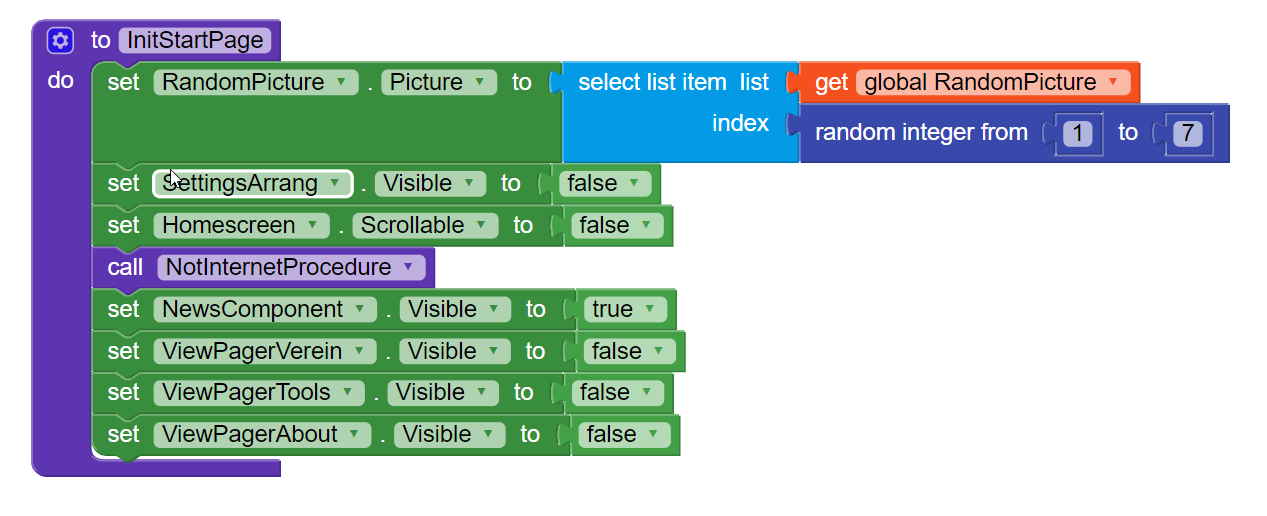Click the number 7 field in random integer
The image size is (1267, 516).
(1186, 132)
